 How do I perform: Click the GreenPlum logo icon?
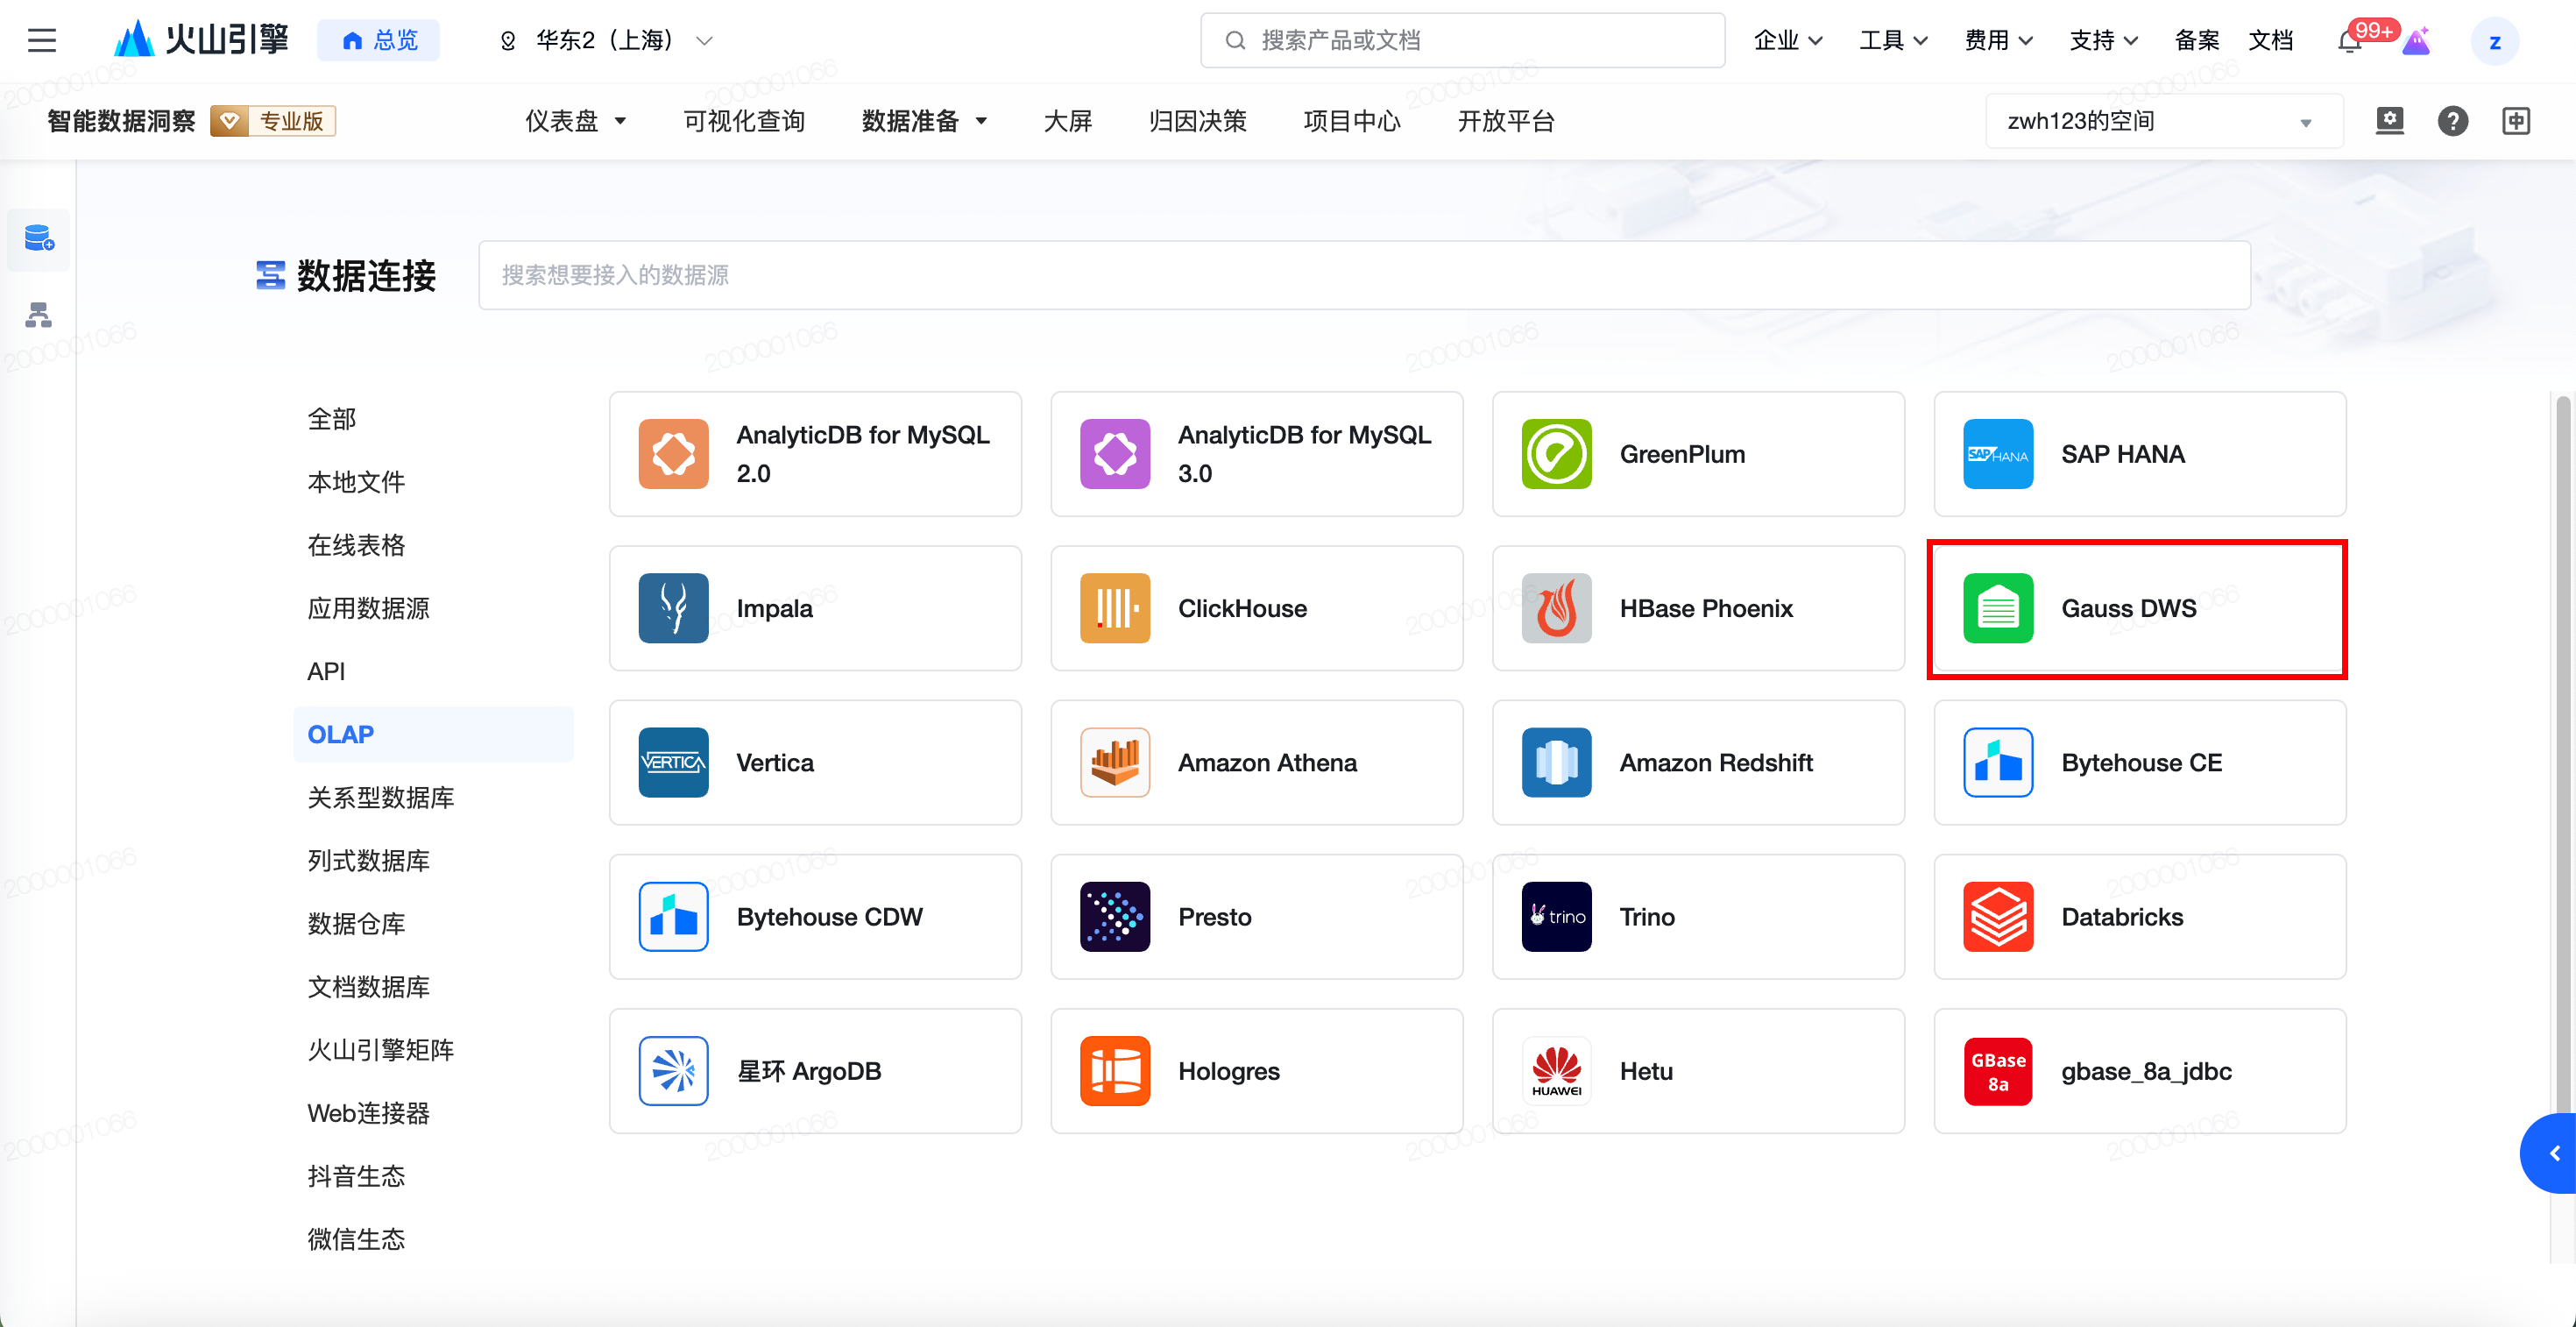[x=1556, y=454]
